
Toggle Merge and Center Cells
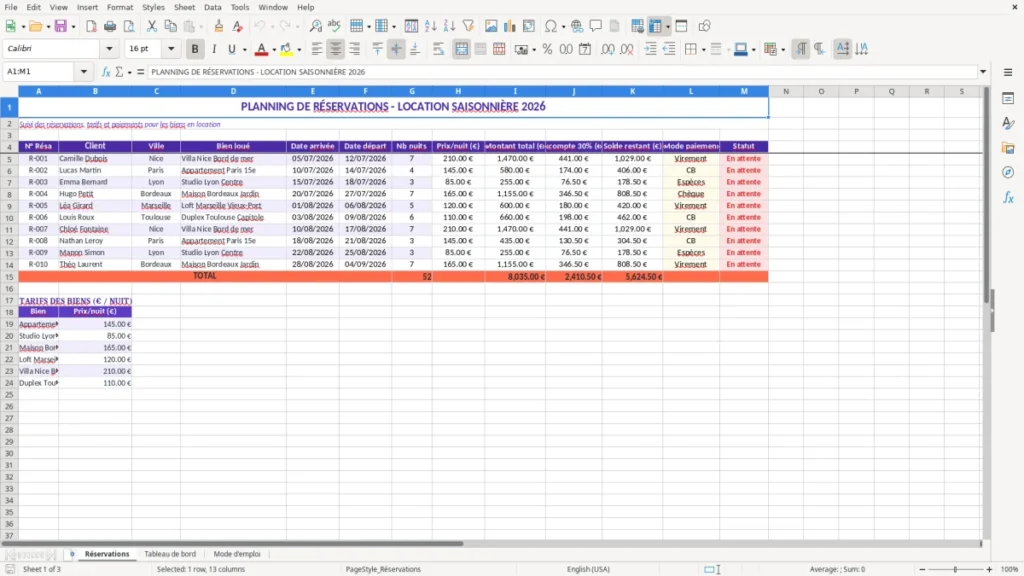tap(461, 49)
